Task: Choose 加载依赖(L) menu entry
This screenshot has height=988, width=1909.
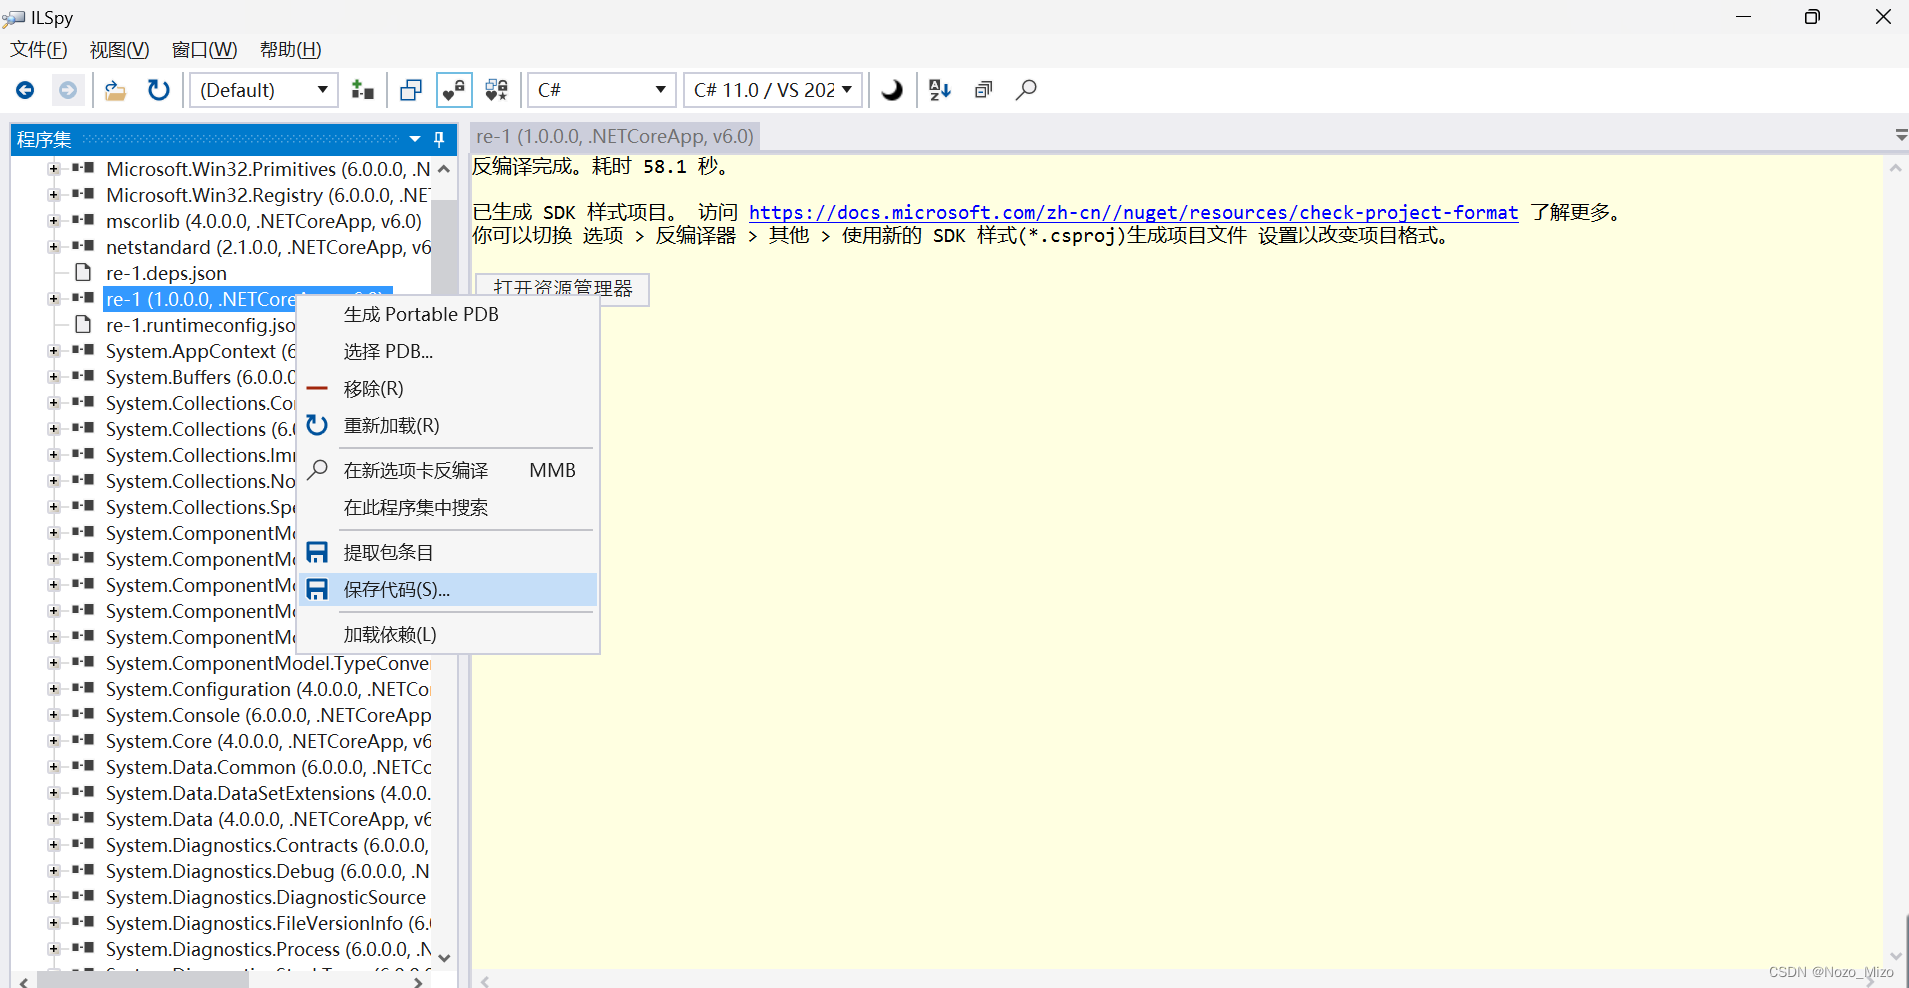Action: [x=448, y=634]
